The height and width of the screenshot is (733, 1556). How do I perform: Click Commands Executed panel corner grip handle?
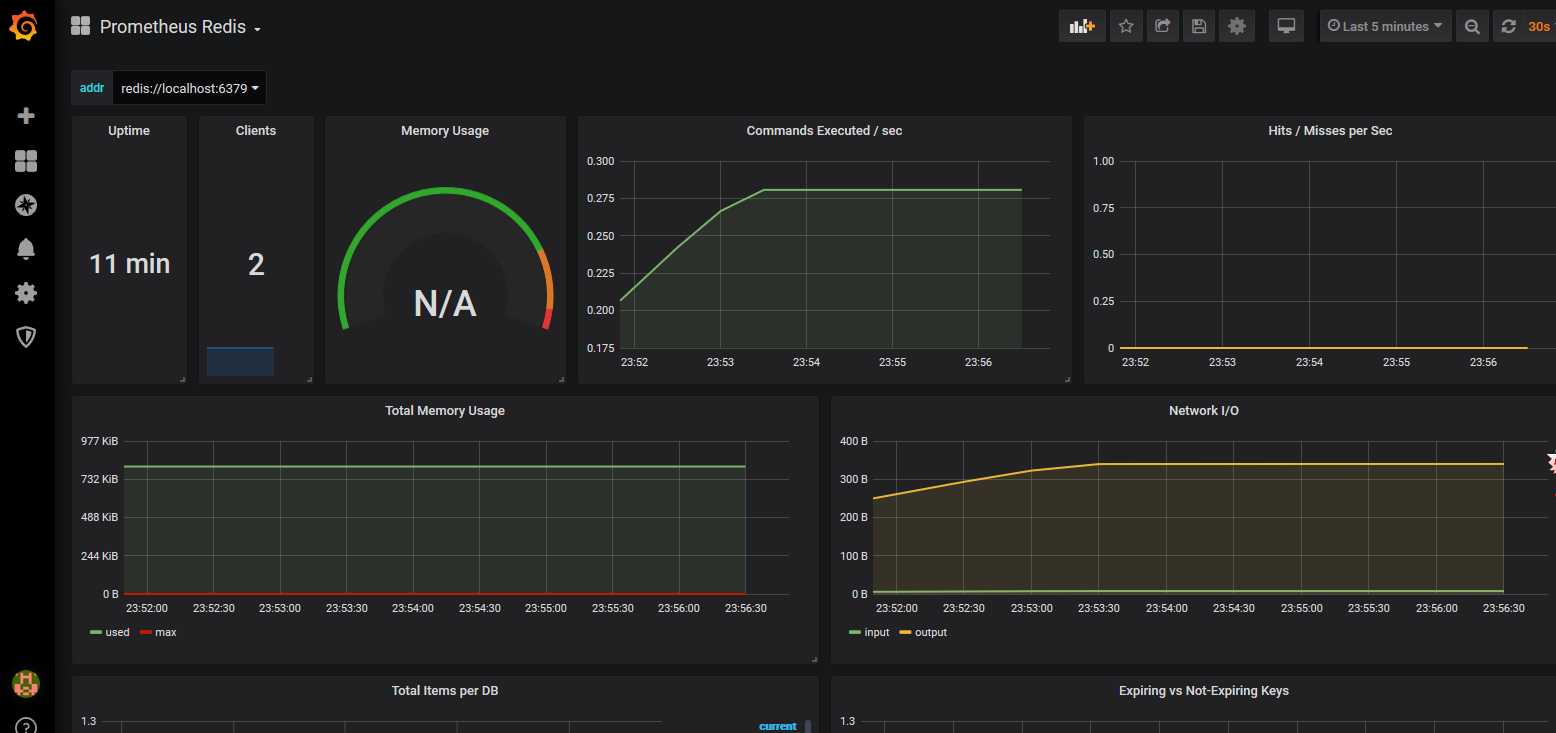point(1066,379)
